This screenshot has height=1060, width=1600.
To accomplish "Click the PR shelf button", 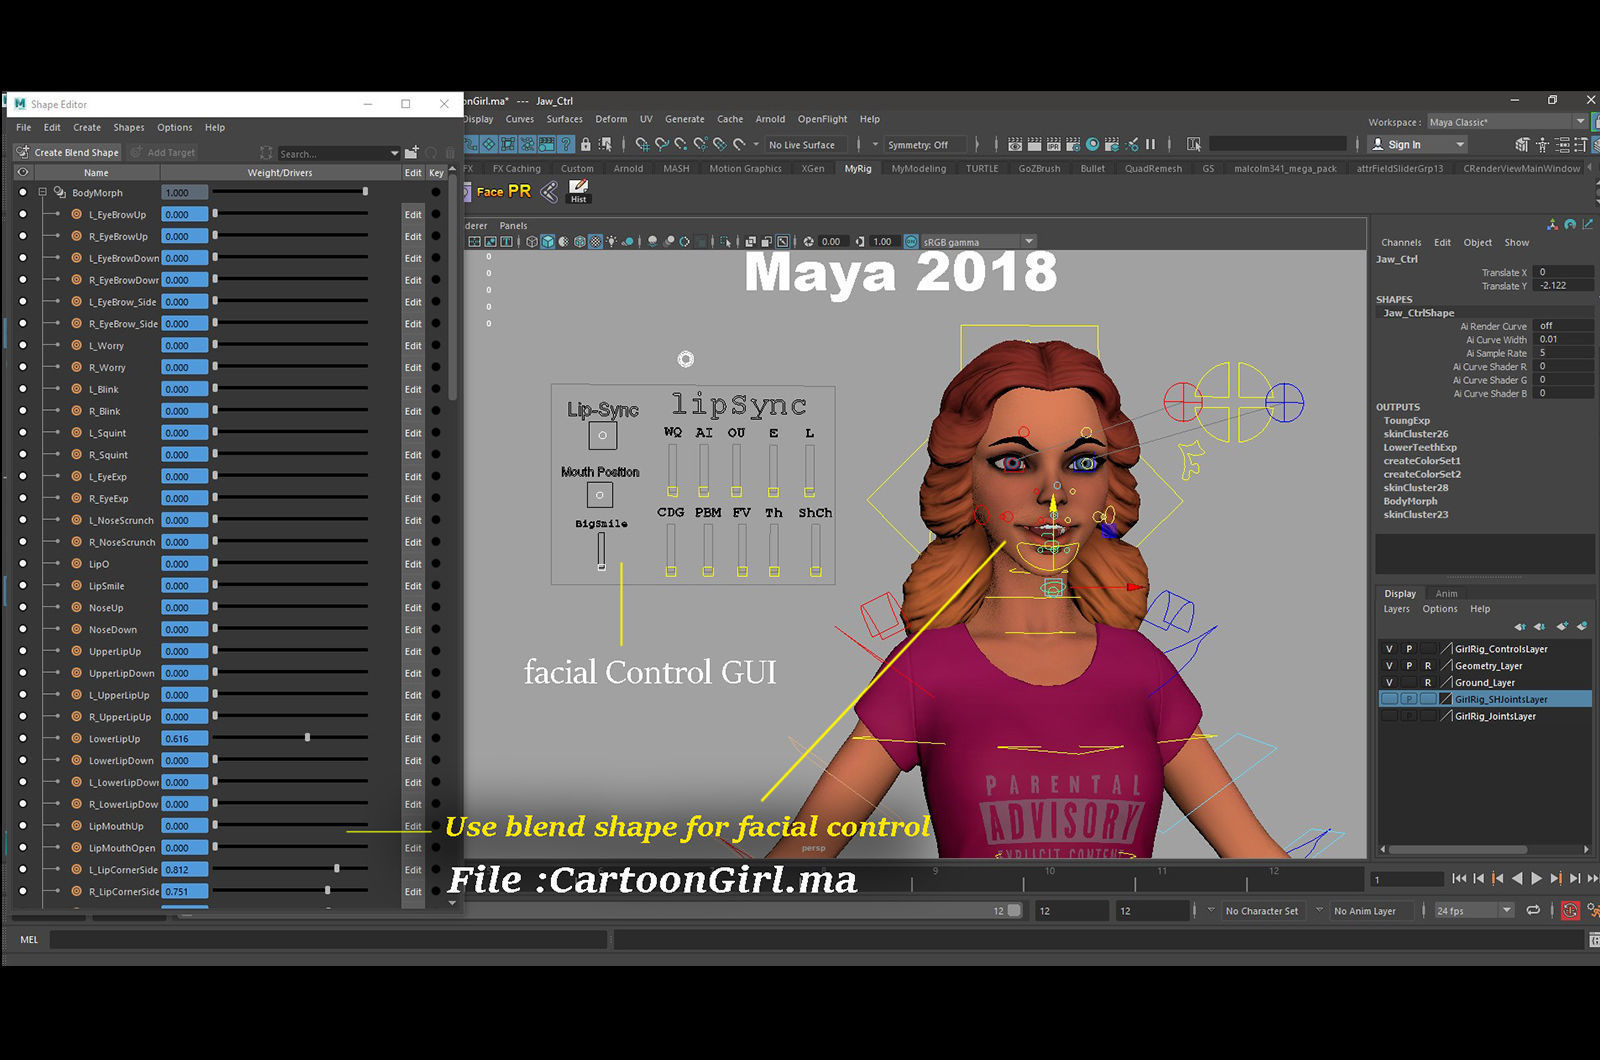I will tap(520, 191).
